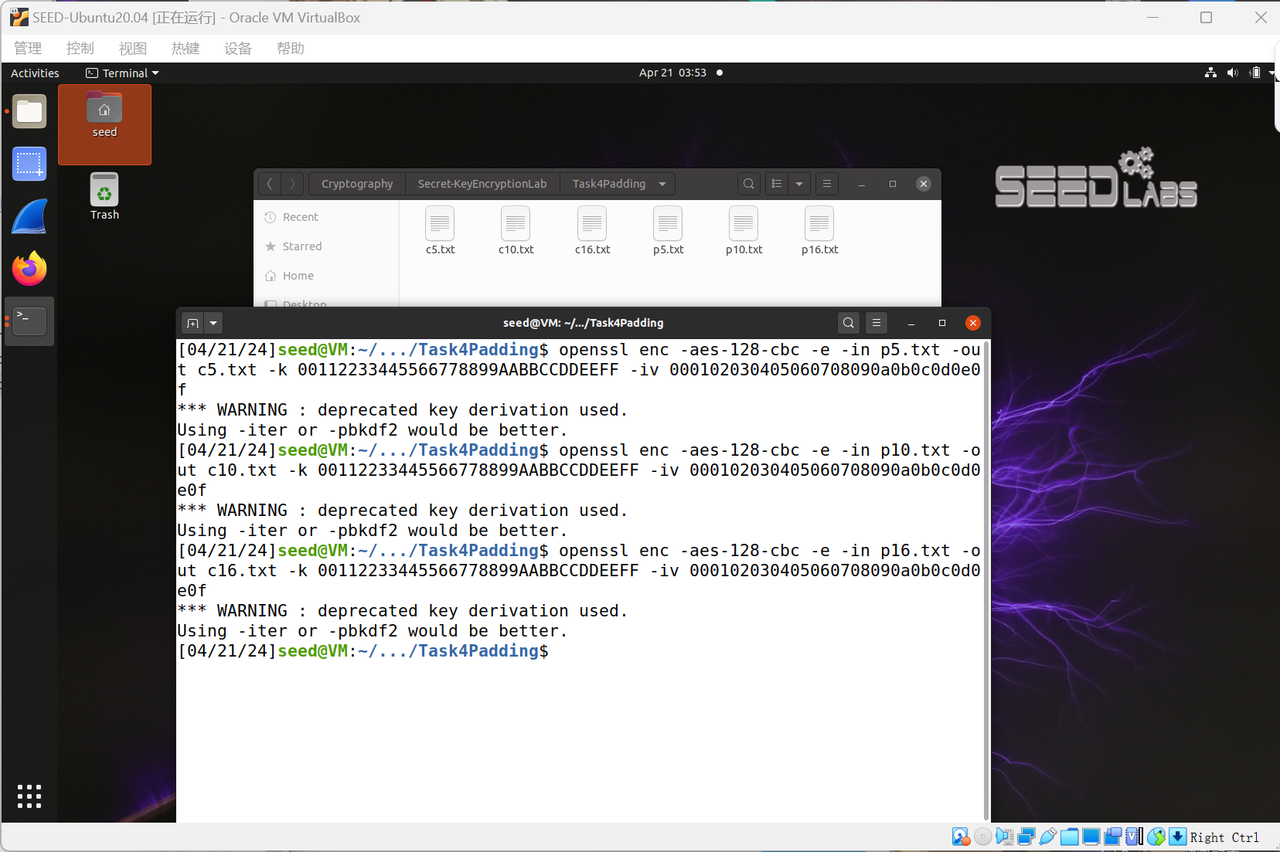Open Home in Files sidebar
This screenshot has width=1280, height=852.
tap(298, 276)
